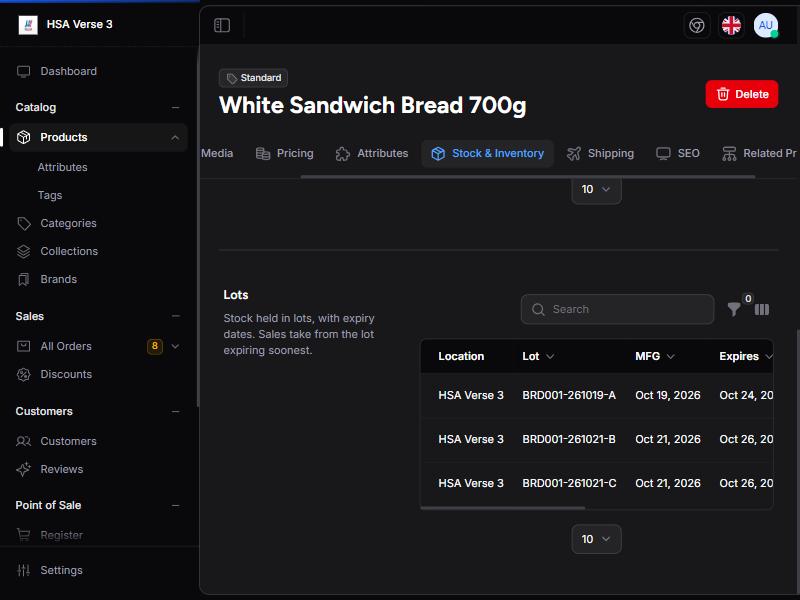Open Categories in the sidebar

tap(98, 223)
